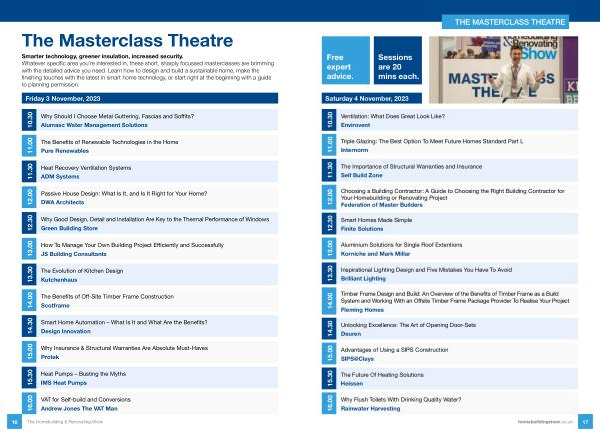Click 'Heat Pumps – Busting the Myths' session
The image size is (600, 436).
tap(83, 374)
